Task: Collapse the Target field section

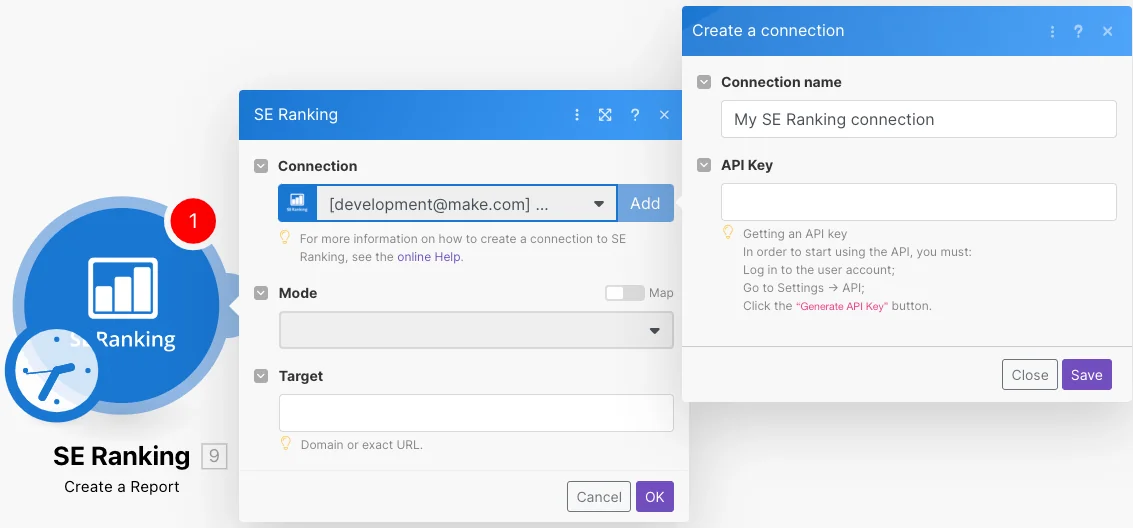Action: (261, 376)
